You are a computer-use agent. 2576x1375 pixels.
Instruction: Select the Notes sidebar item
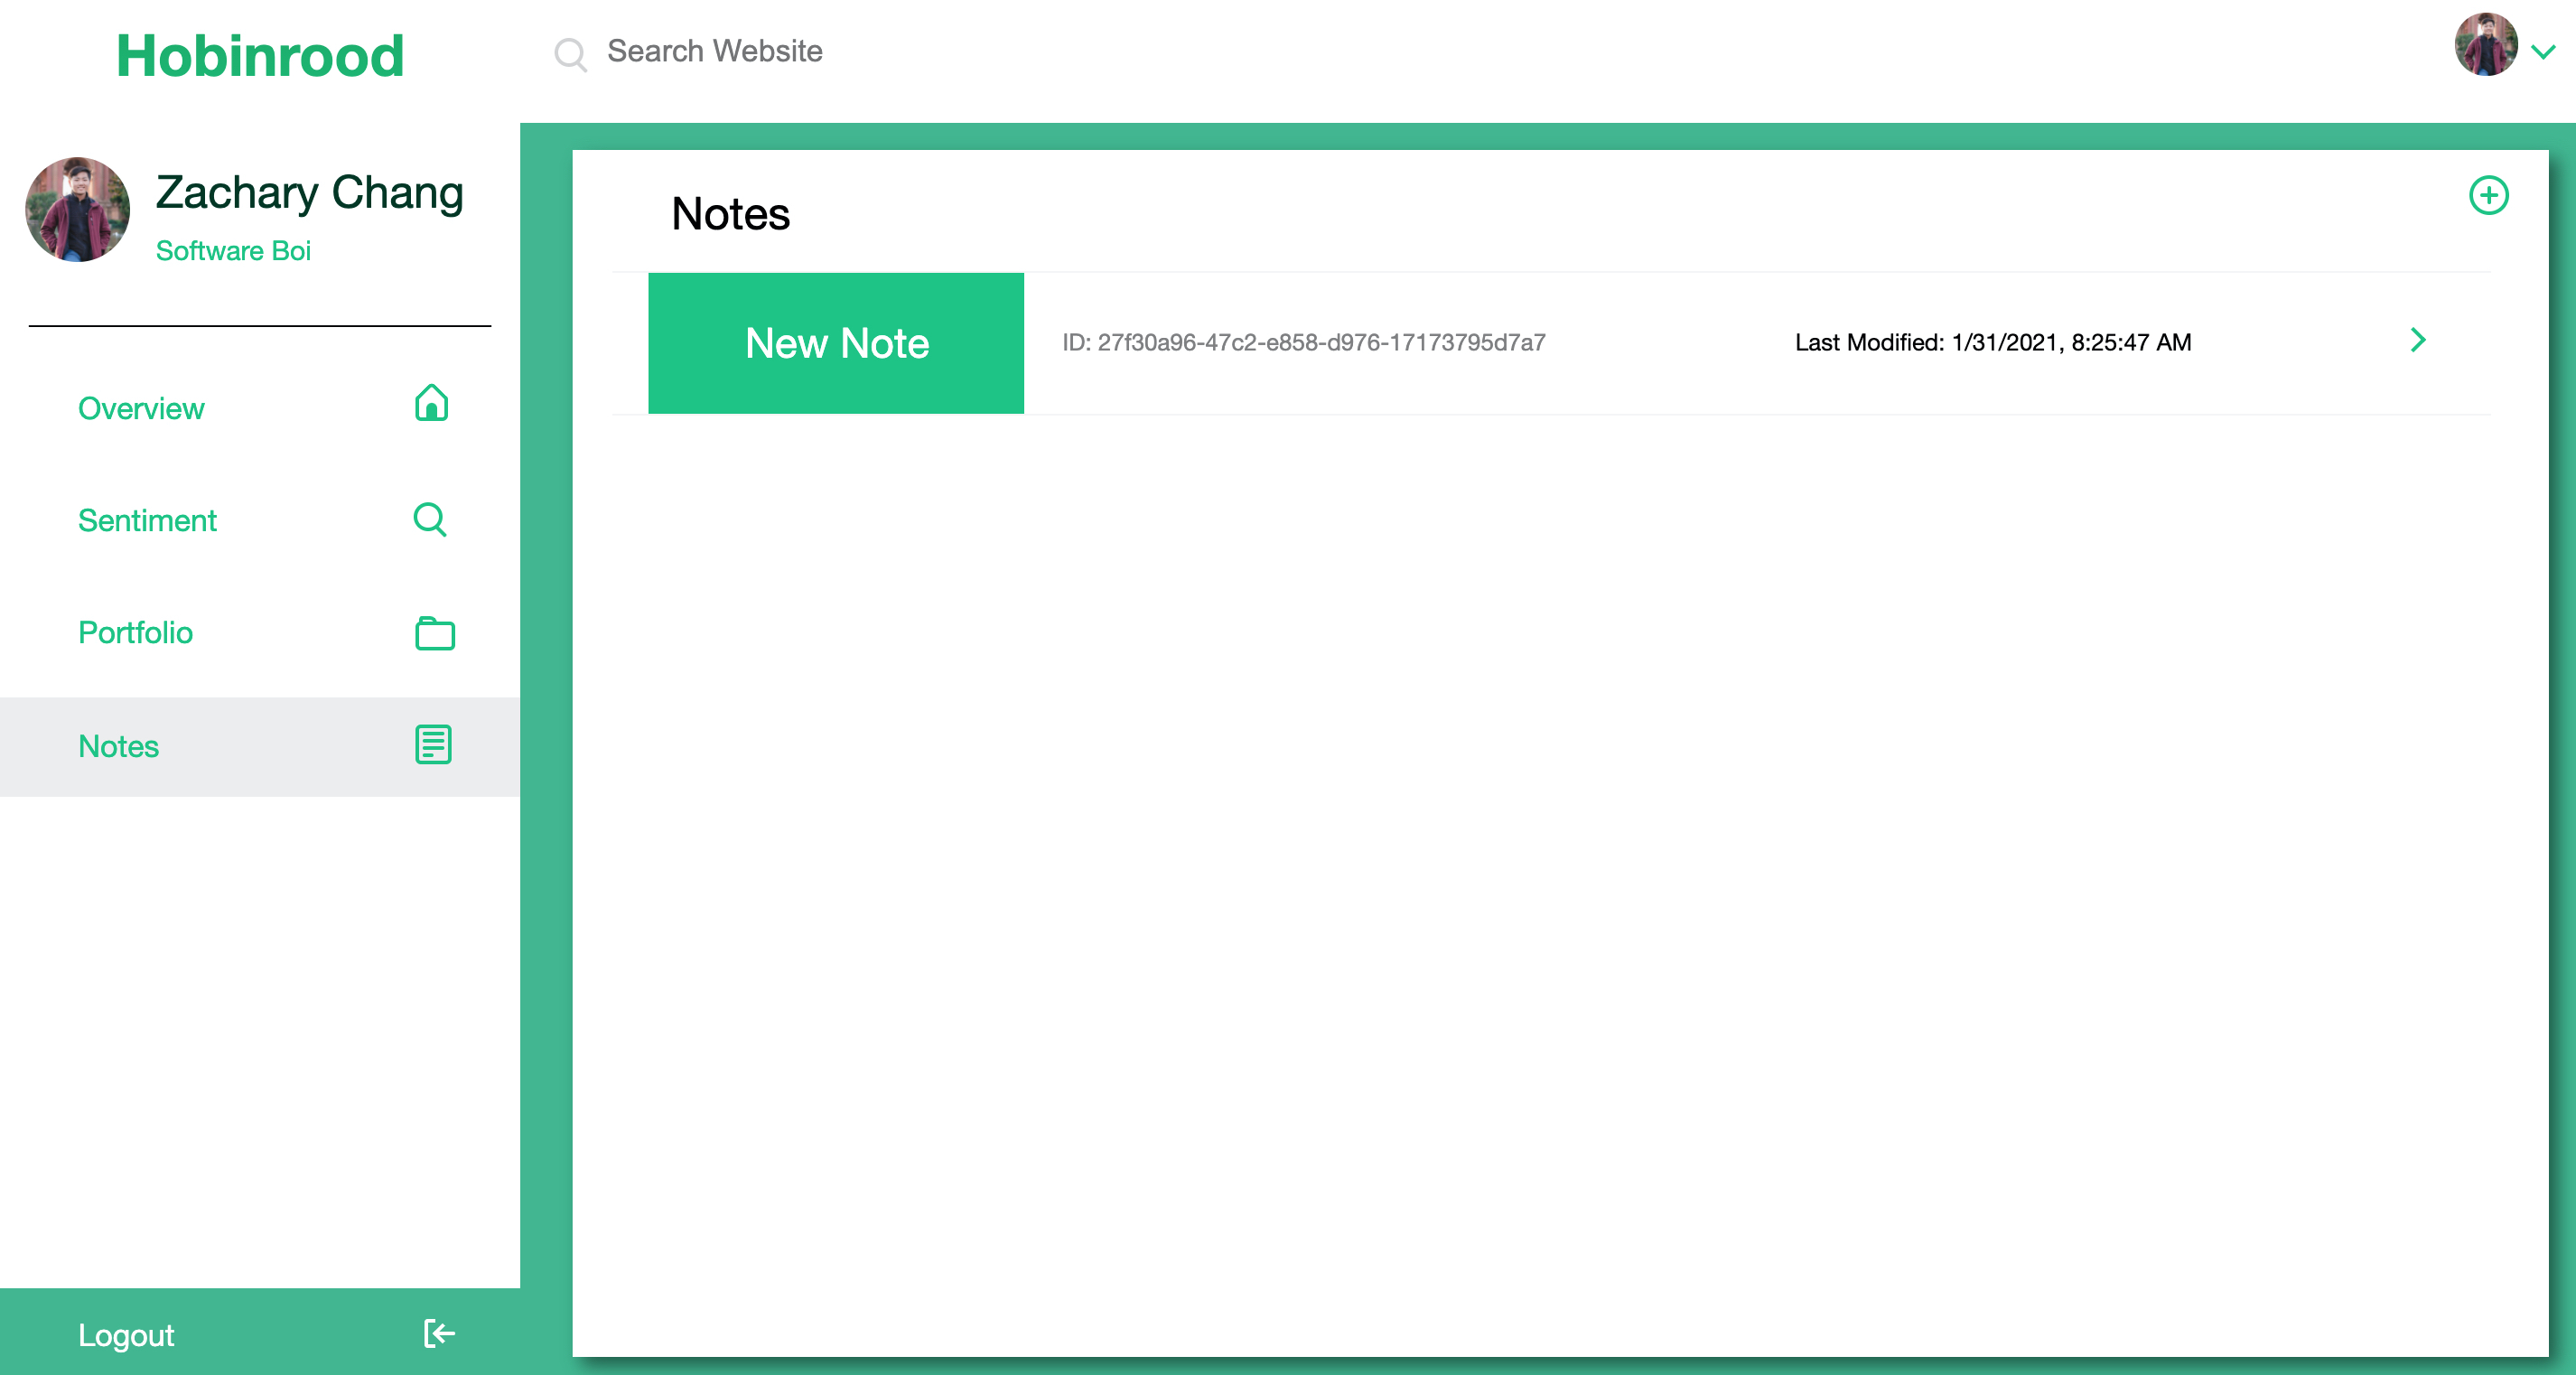pyautogui.click(x=118, y=746)
